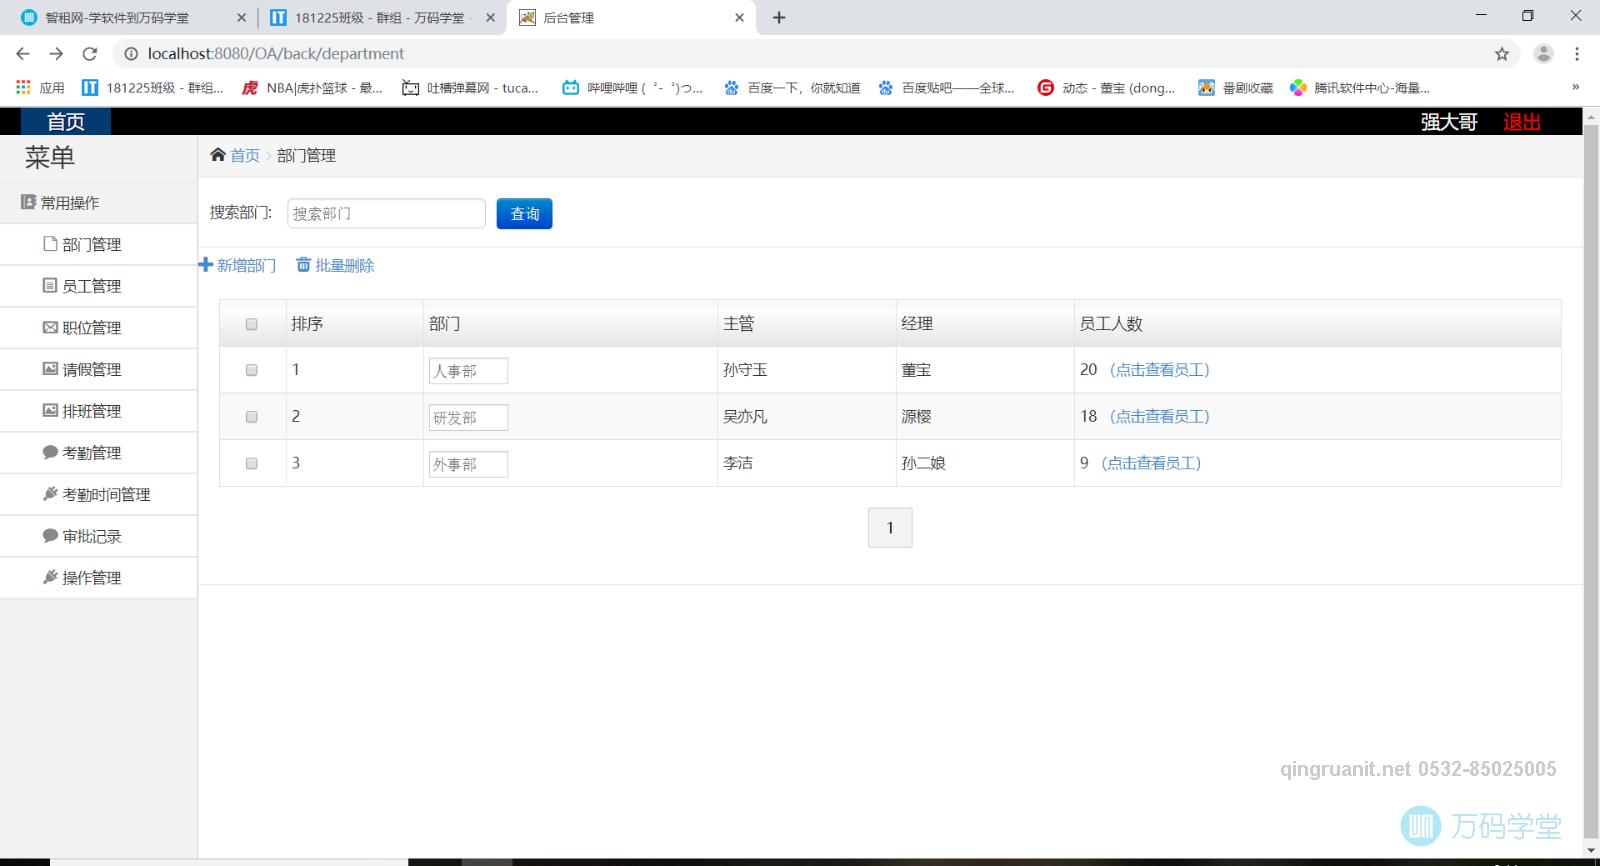Open a new browser tab with plus

(x=779, y=17)
